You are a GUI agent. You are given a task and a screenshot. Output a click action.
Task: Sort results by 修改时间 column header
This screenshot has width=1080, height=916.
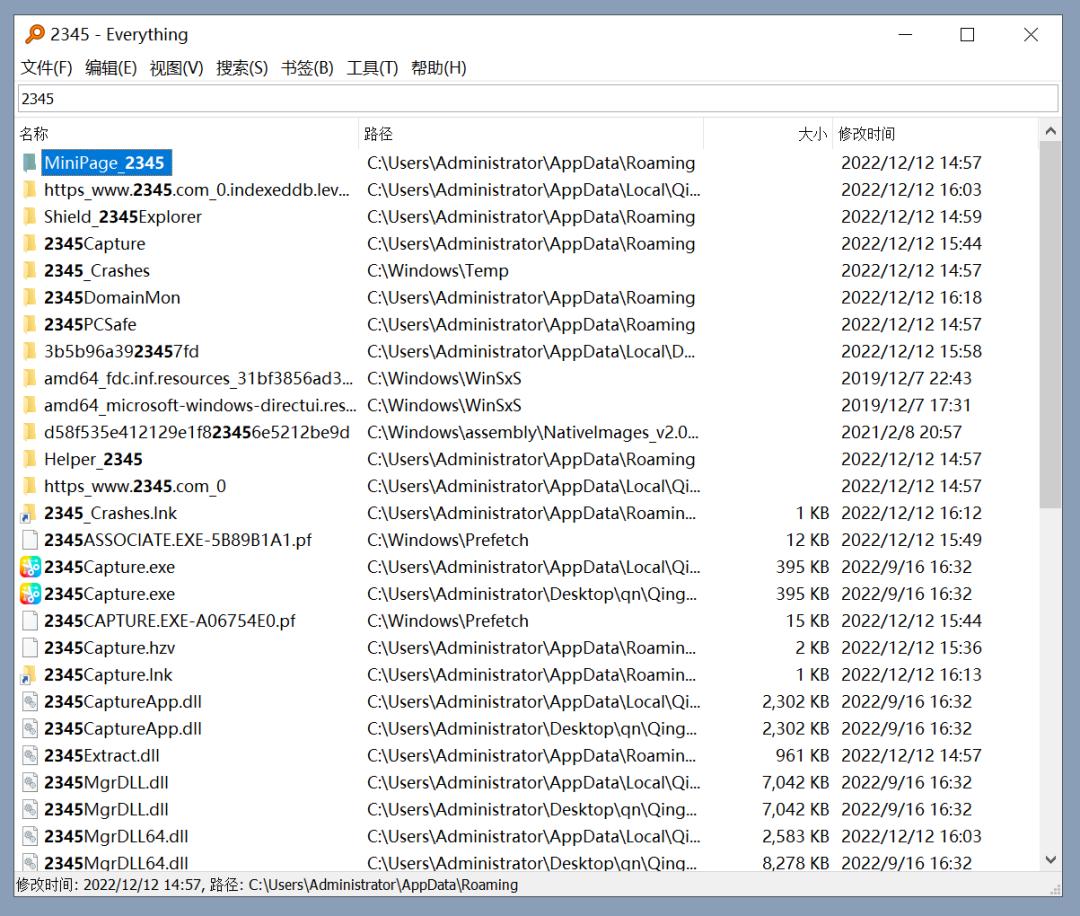935,134
